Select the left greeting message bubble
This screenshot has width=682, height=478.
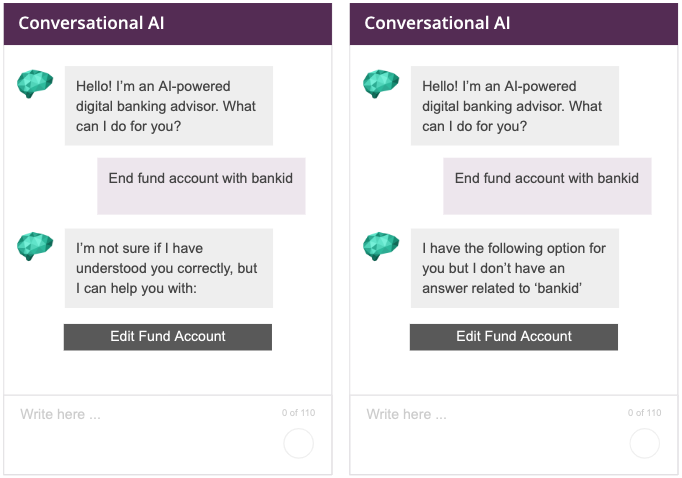(x=169, y=106)
